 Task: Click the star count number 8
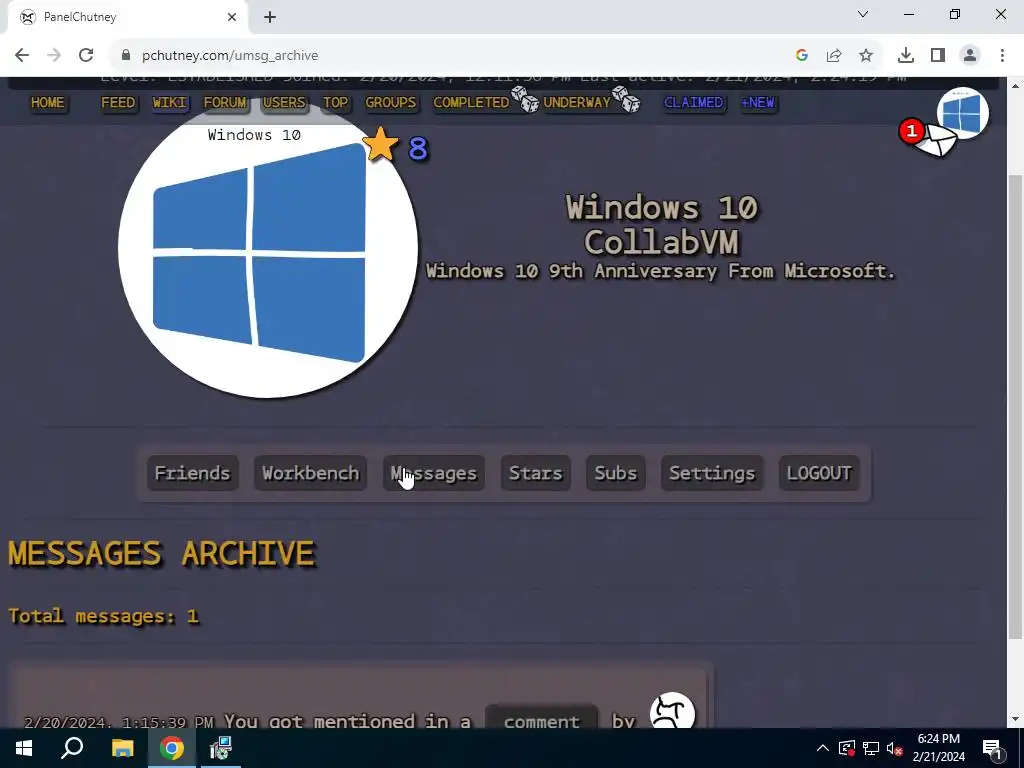[418, 149]
